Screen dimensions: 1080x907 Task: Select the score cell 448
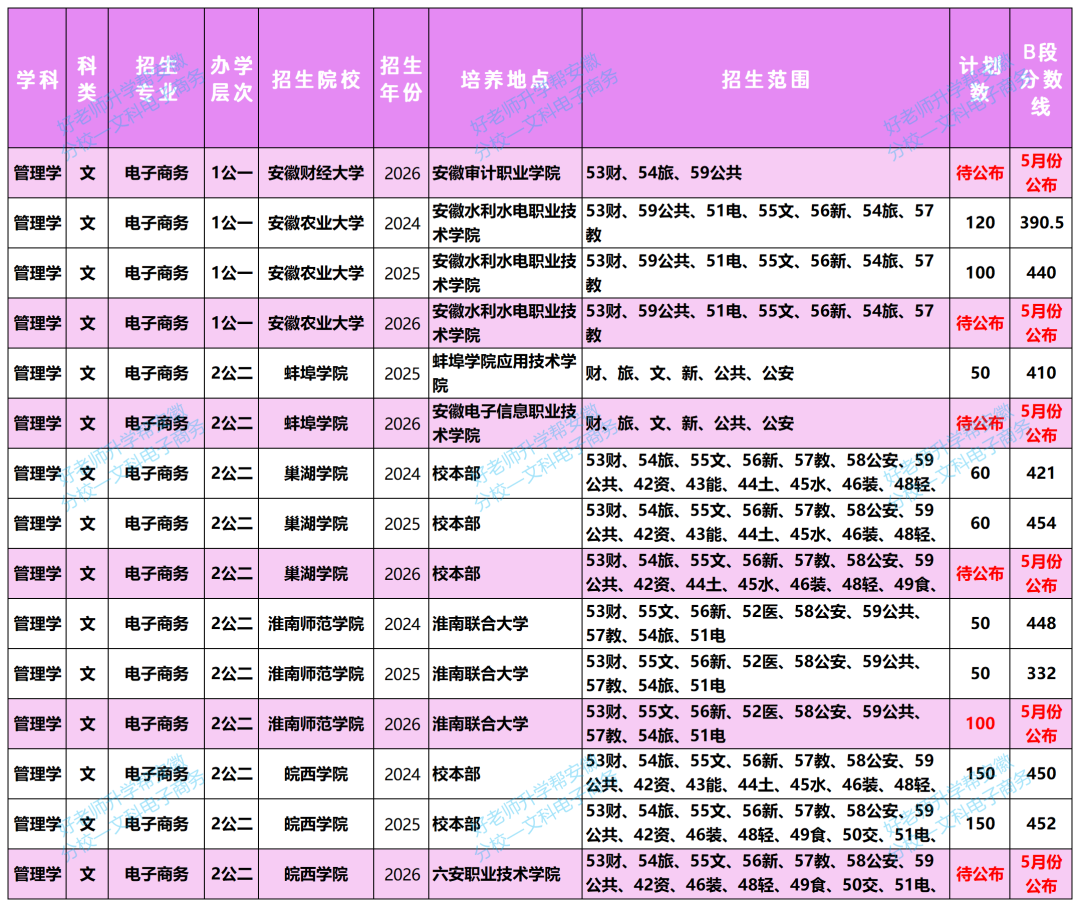pos(1041,623)
